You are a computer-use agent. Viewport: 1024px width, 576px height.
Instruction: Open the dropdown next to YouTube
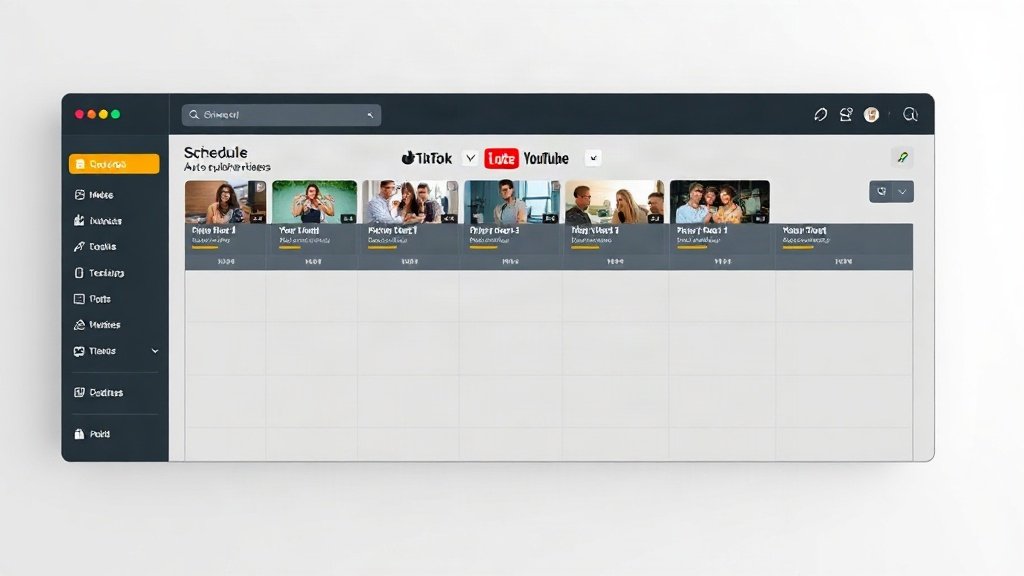(x=593, y=158)
